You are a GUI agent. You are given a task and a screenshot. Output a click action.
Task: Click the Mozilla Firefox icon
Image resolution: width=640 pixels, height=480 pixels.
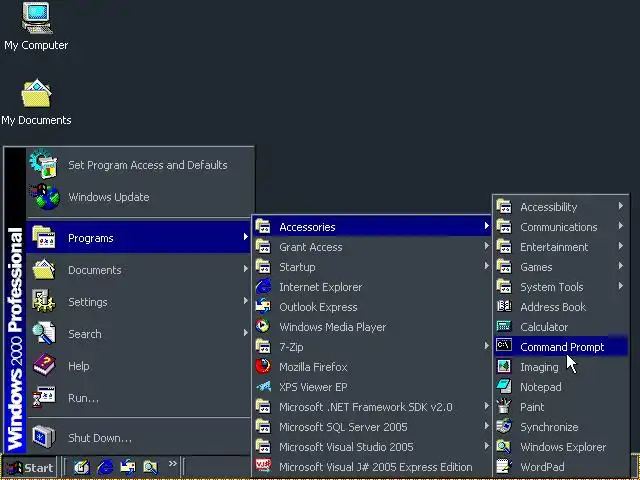tap(263, 367)
